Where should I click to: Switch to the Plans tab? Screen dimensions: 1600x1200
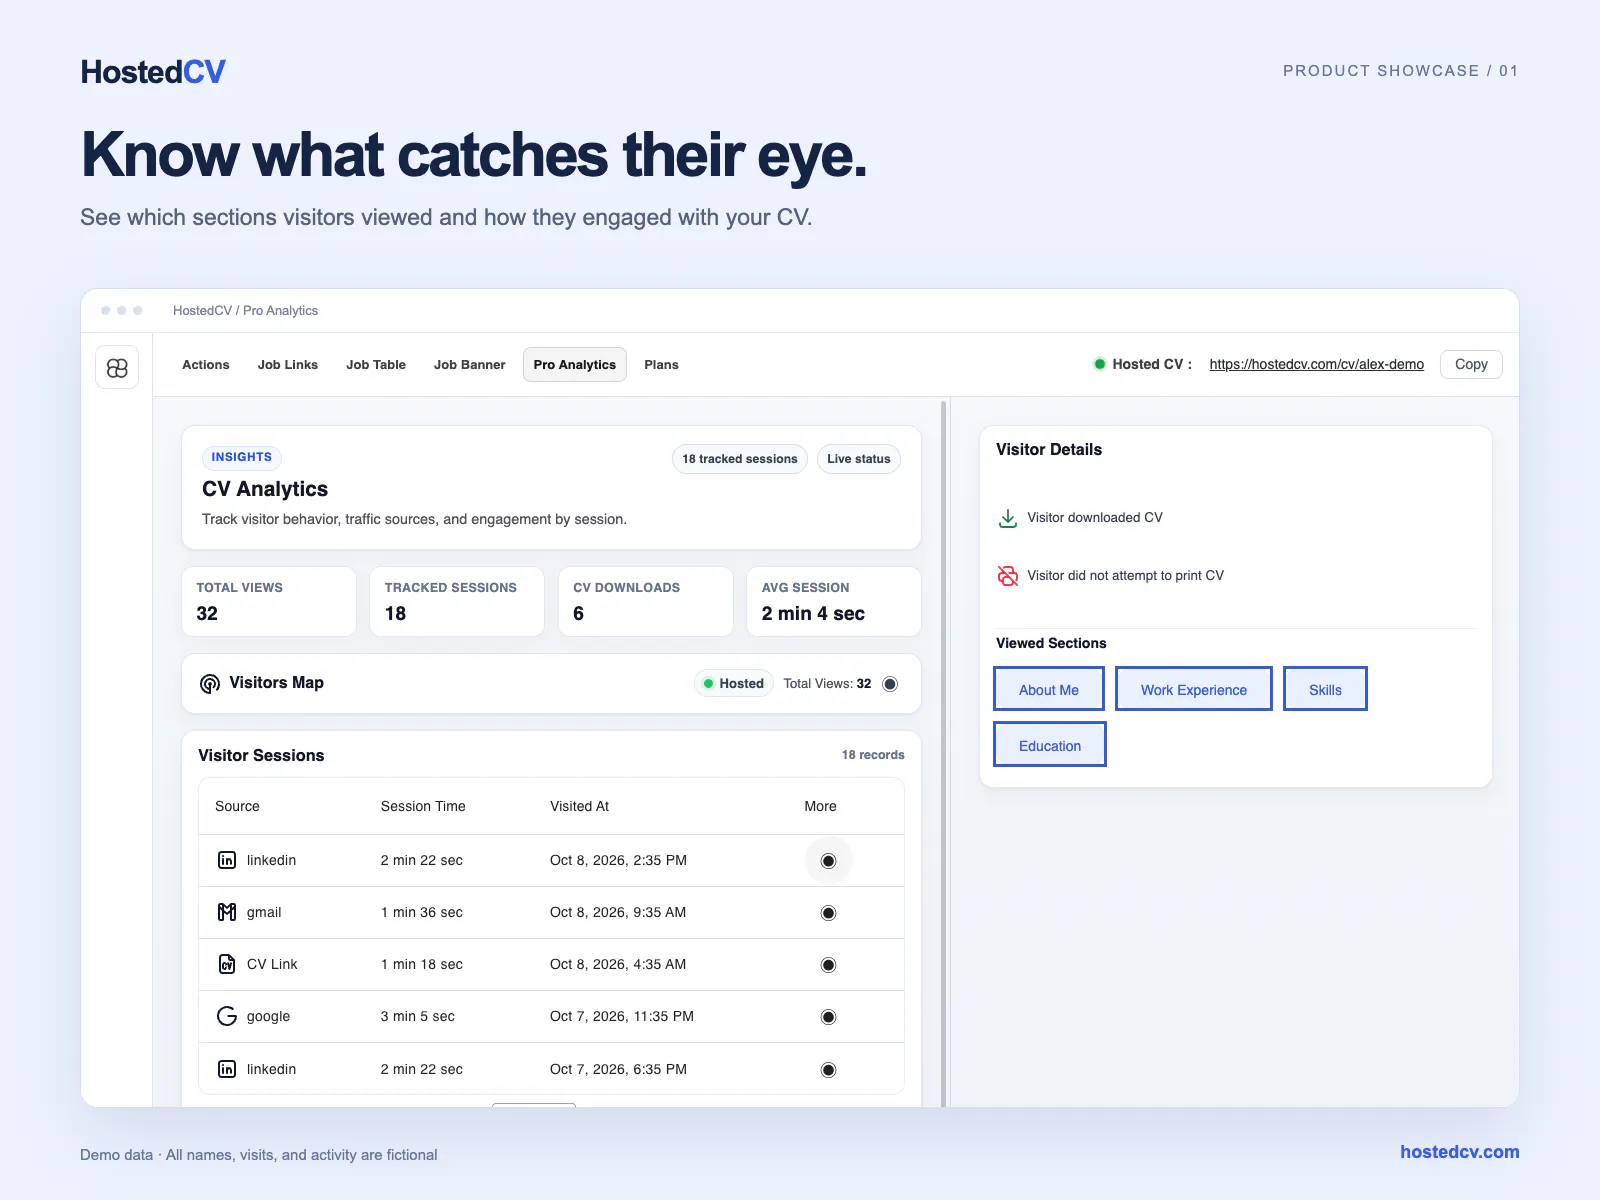[x=661, y=365]
